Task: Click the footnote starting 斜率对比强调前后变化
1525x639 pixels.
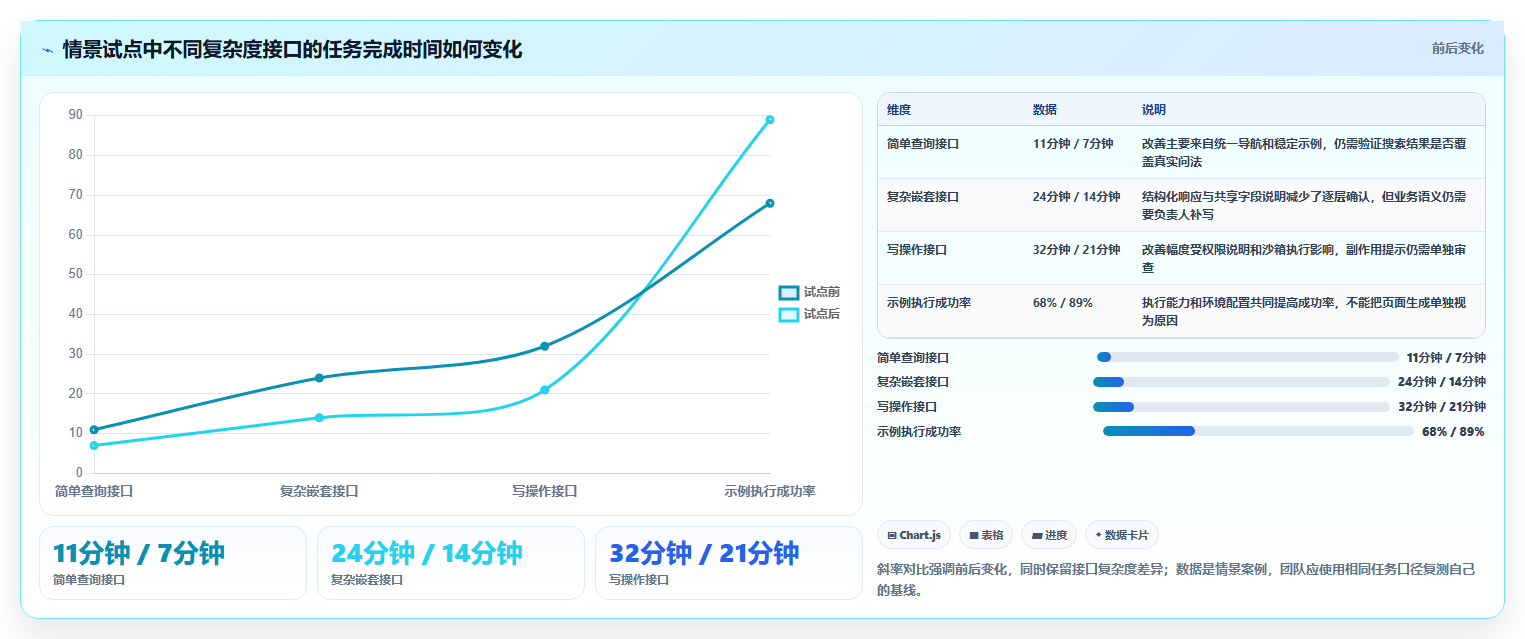Action: [x=1176, y=580]
